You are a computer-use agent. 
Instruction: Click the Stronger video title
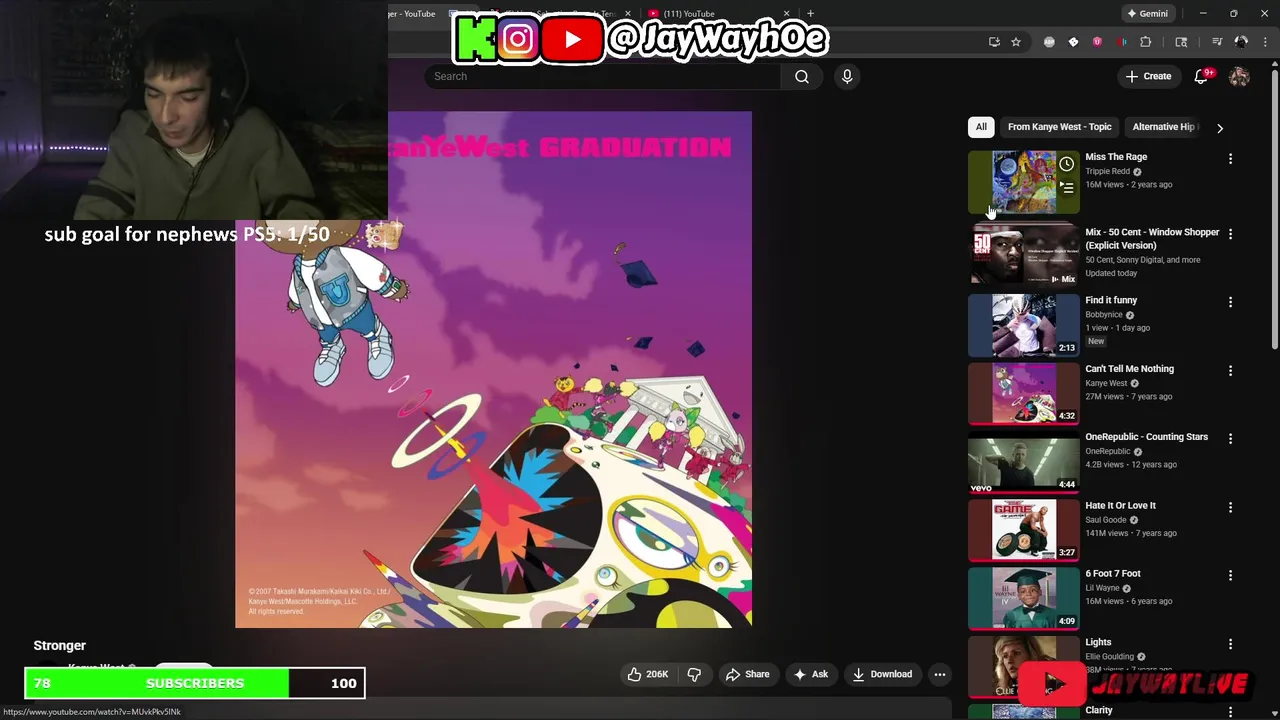[x=60, y=646]
